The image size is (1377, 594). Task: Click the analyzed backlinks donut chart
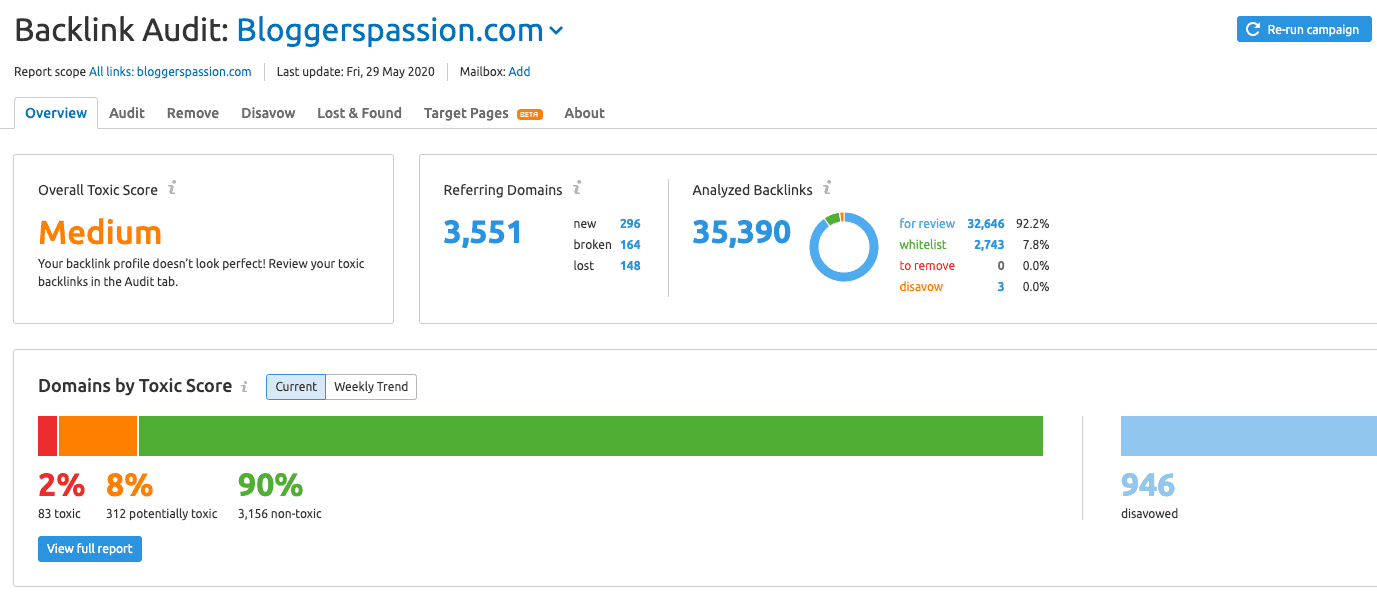click(x=842, y=246)
